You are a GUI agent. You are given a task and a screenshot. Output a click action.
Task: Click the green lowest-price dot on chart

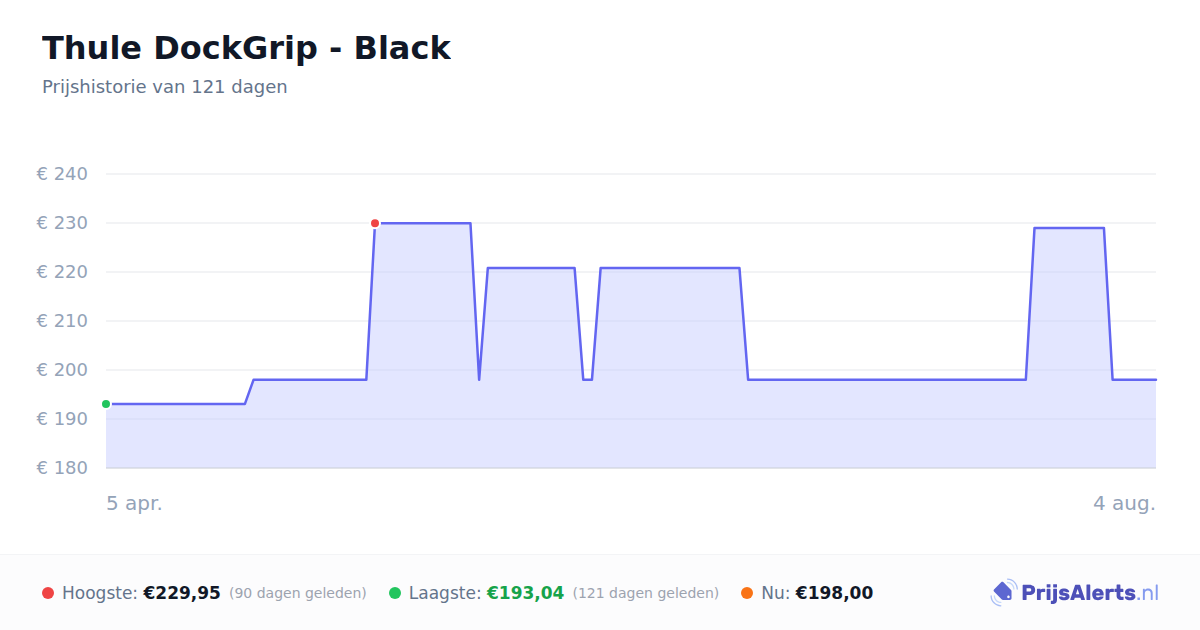(106, 404)
